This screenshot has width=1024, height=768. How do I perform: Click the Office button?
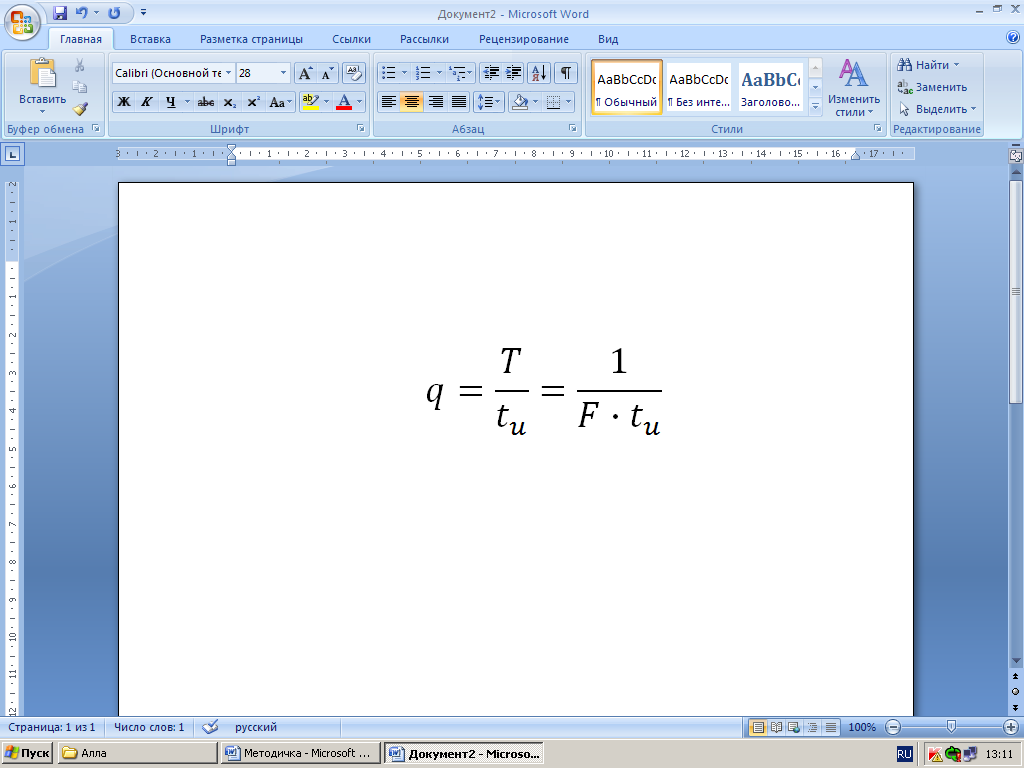pyautogui.click(x=22, y=22)
